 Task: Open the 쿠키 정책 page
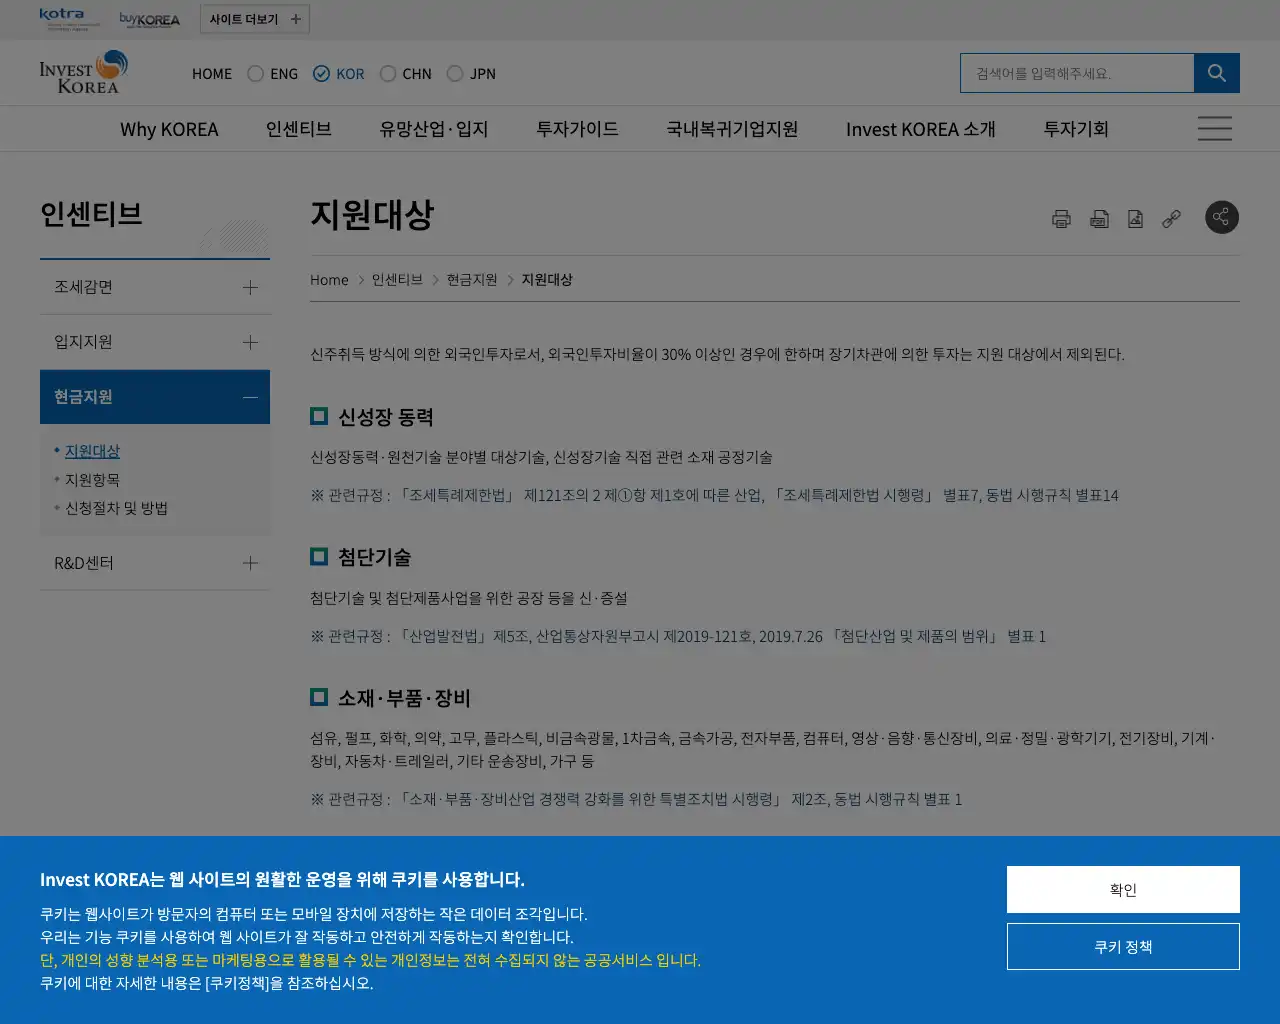1123,946
